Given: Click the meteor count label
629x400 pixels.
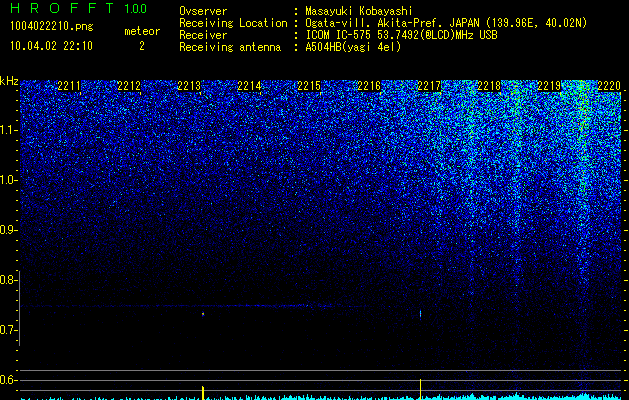Looking at the screenshot, I should pyautogui.click(x=142, y=31).
